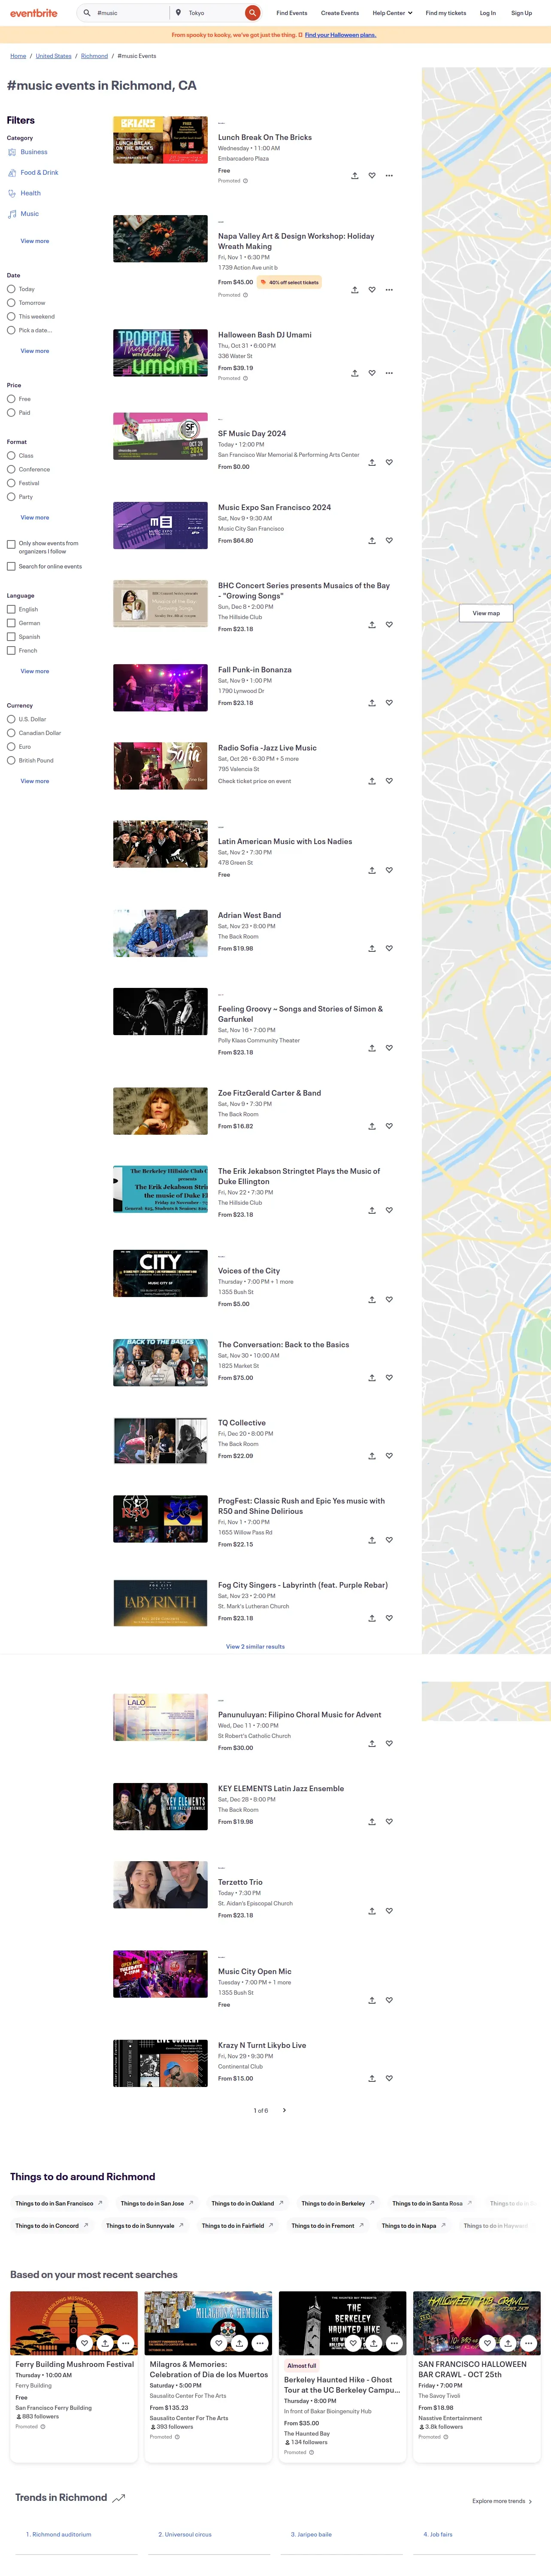Share the Lunch Break On The Bricks event
The image size is (551, 2576).
click(354, 176)
